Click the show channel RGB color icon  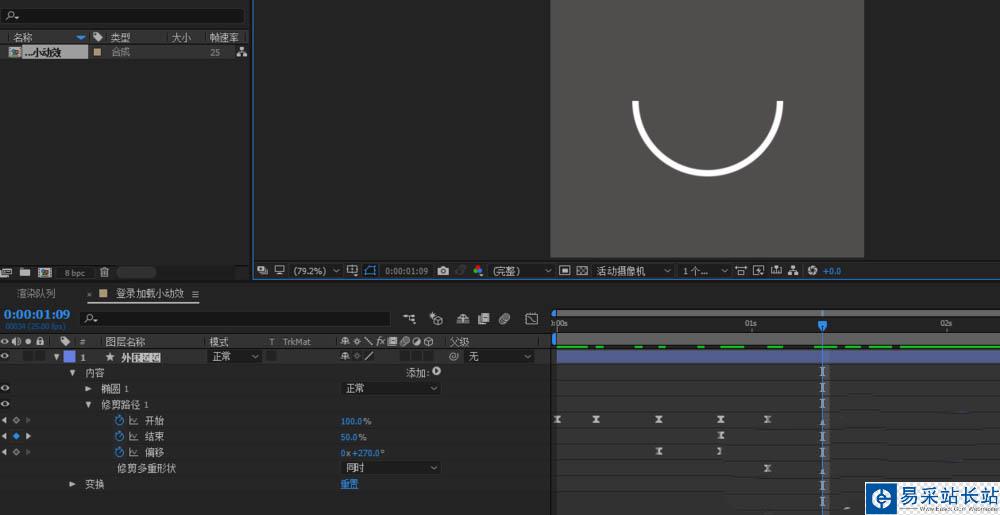click(x=478, y=271)
